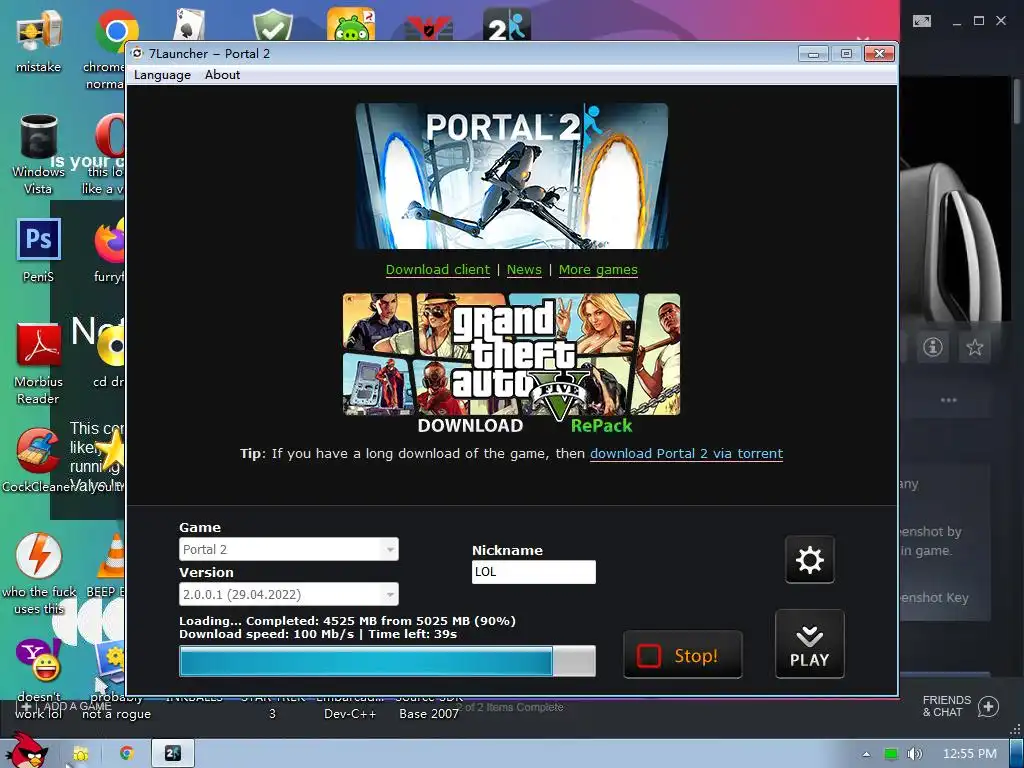Open the Language menu in 7Launcher
The image size is (1024, 768).
click(162, 74)
